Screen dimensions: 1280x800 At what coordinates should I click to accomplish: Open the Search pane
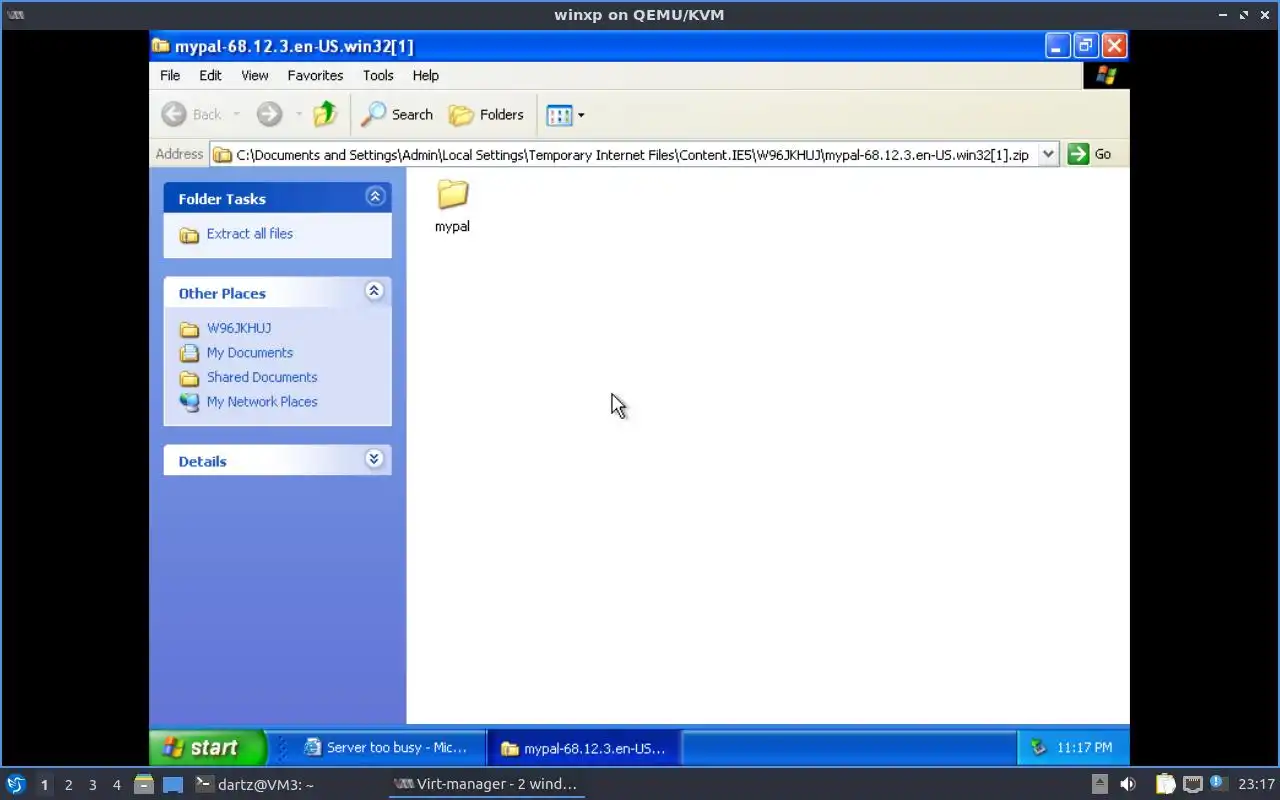397,114
